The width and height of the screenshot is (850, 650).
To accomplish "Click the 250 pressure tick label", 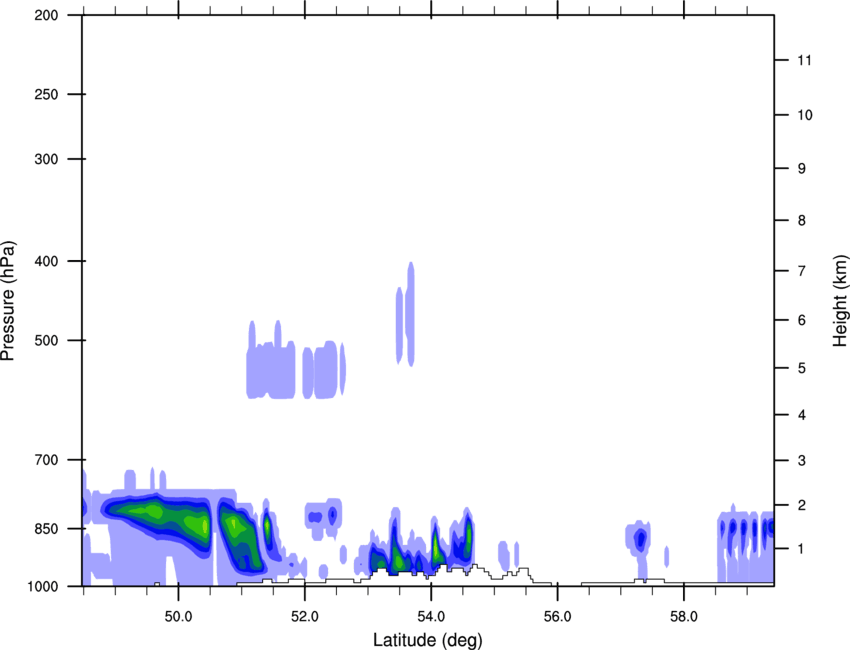I will tap(46, 94).
